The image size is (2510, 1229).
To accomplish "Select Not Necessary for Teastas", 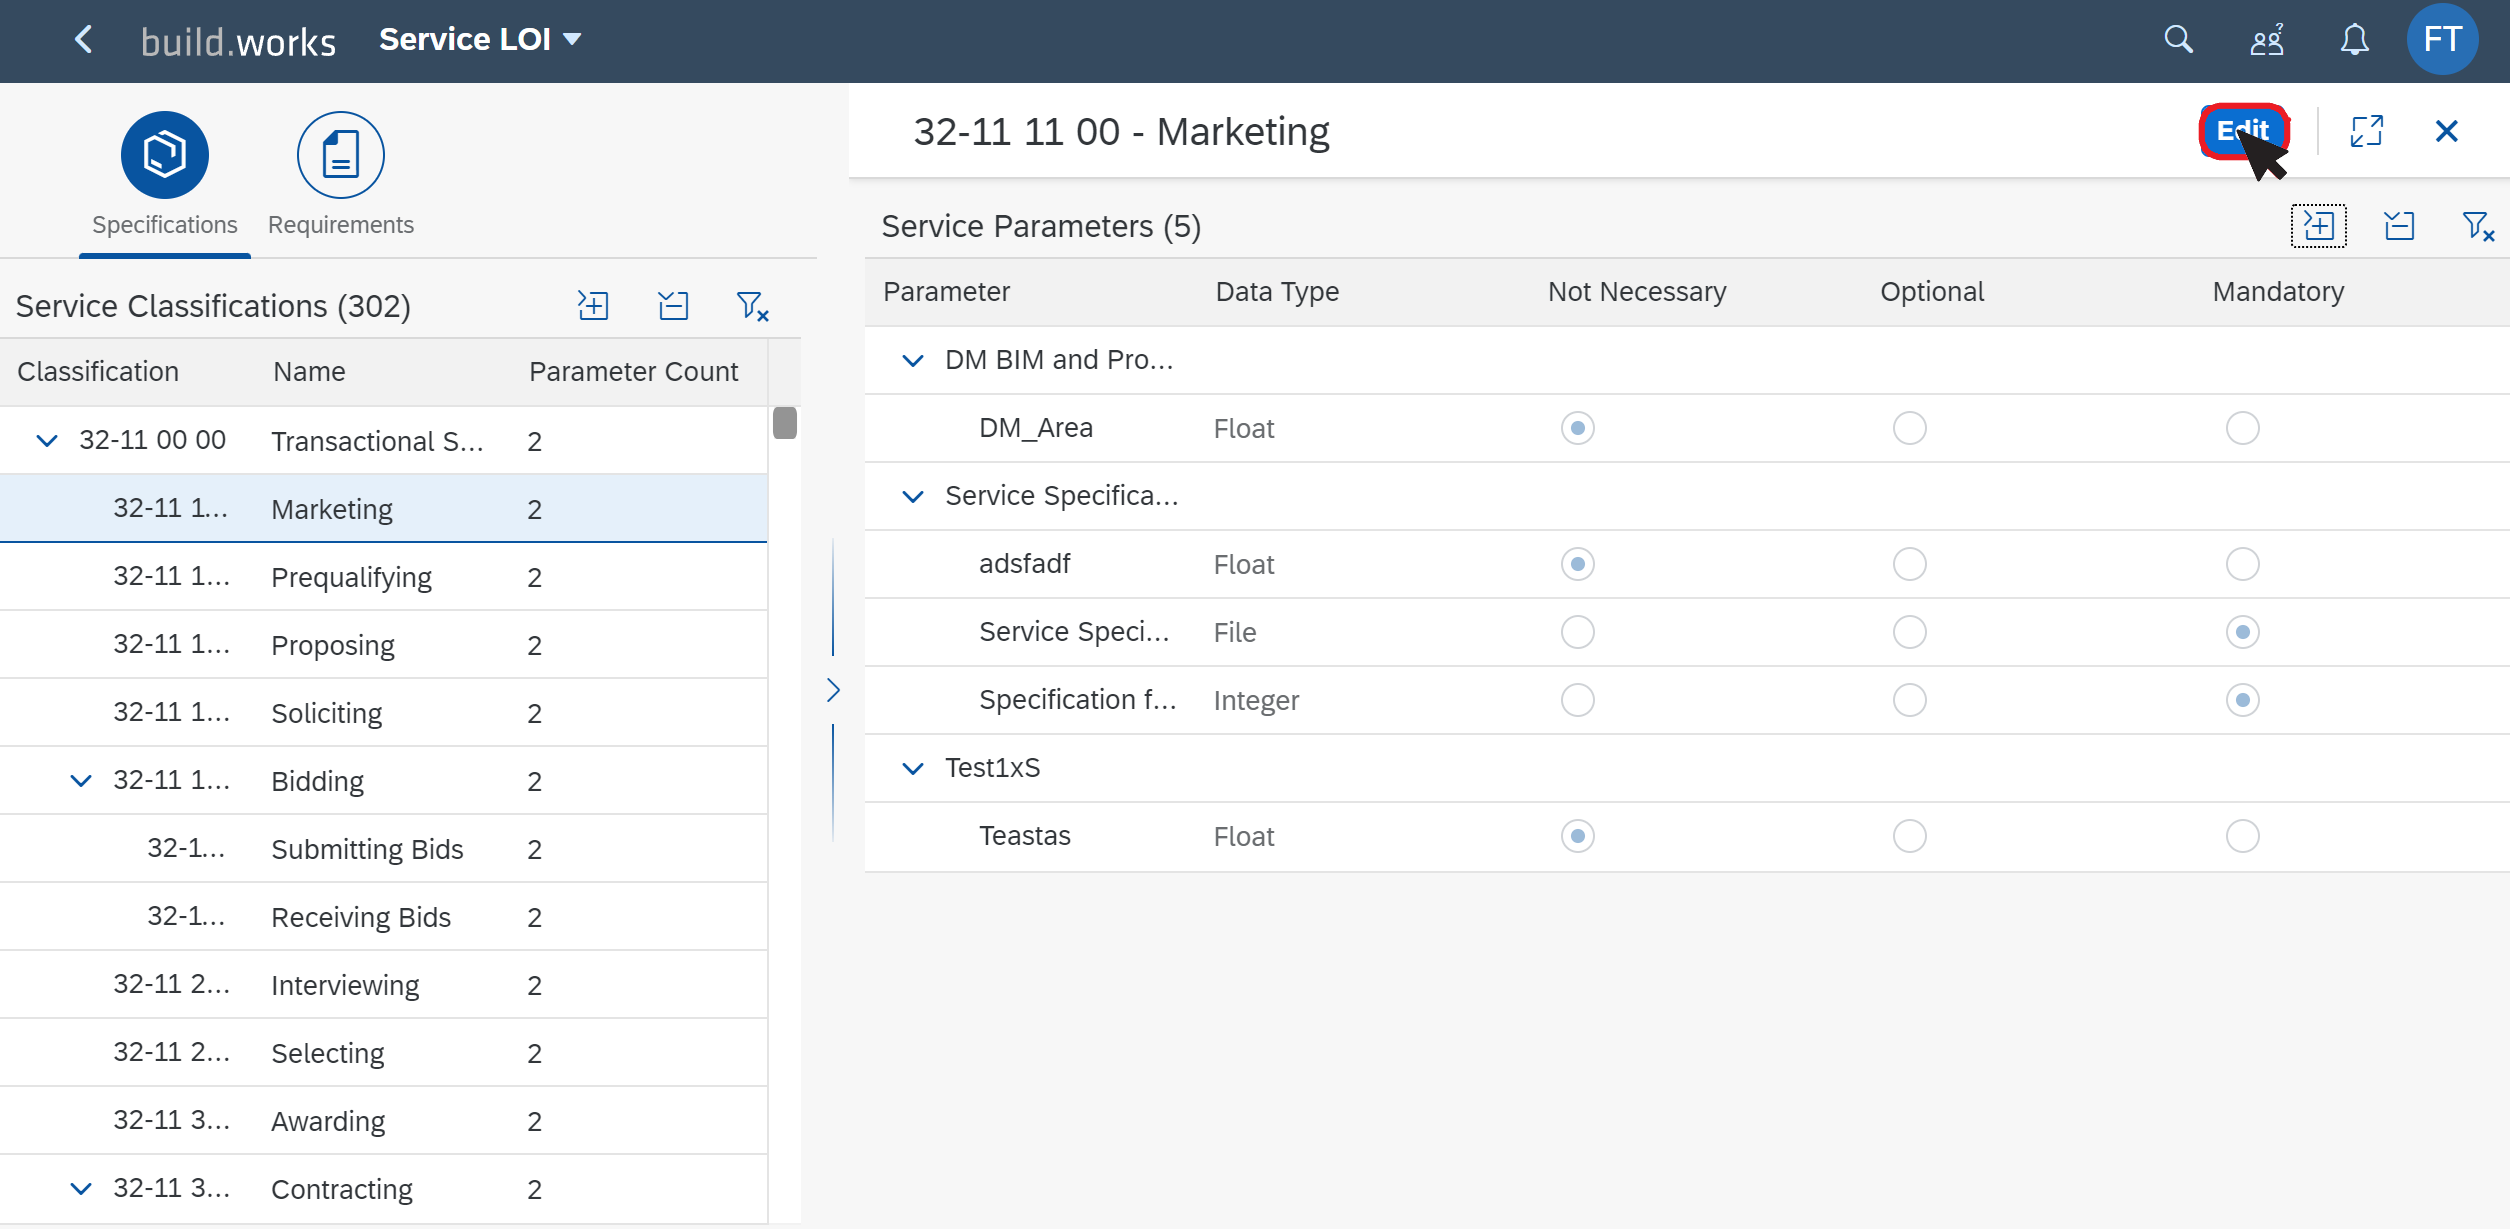I will [x=1577, y=836].
